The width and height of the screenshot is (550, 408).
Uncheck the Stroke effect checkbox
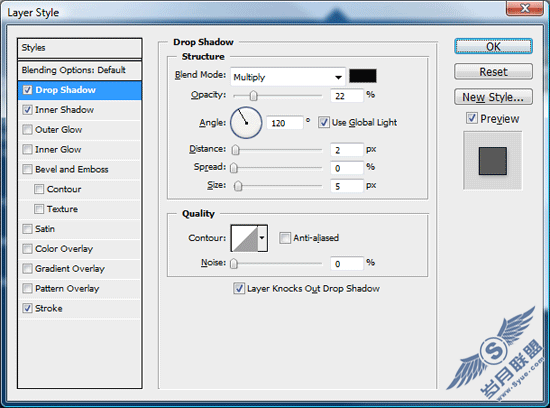click(27, 308)
